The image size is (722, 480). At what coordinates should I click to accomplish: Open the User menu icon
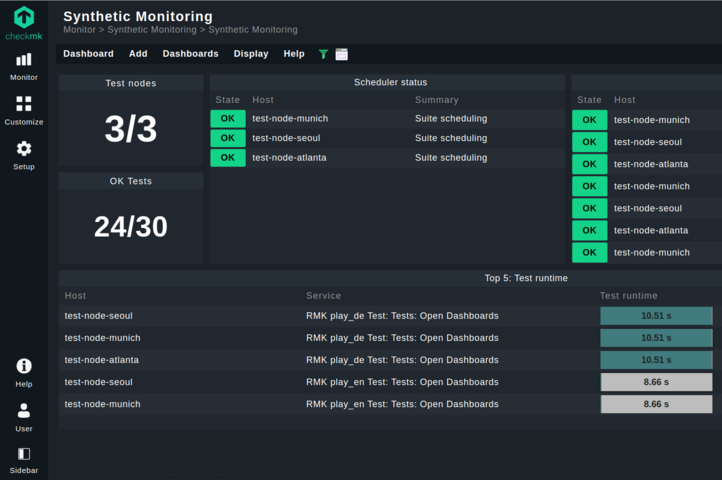coord(24,412)
